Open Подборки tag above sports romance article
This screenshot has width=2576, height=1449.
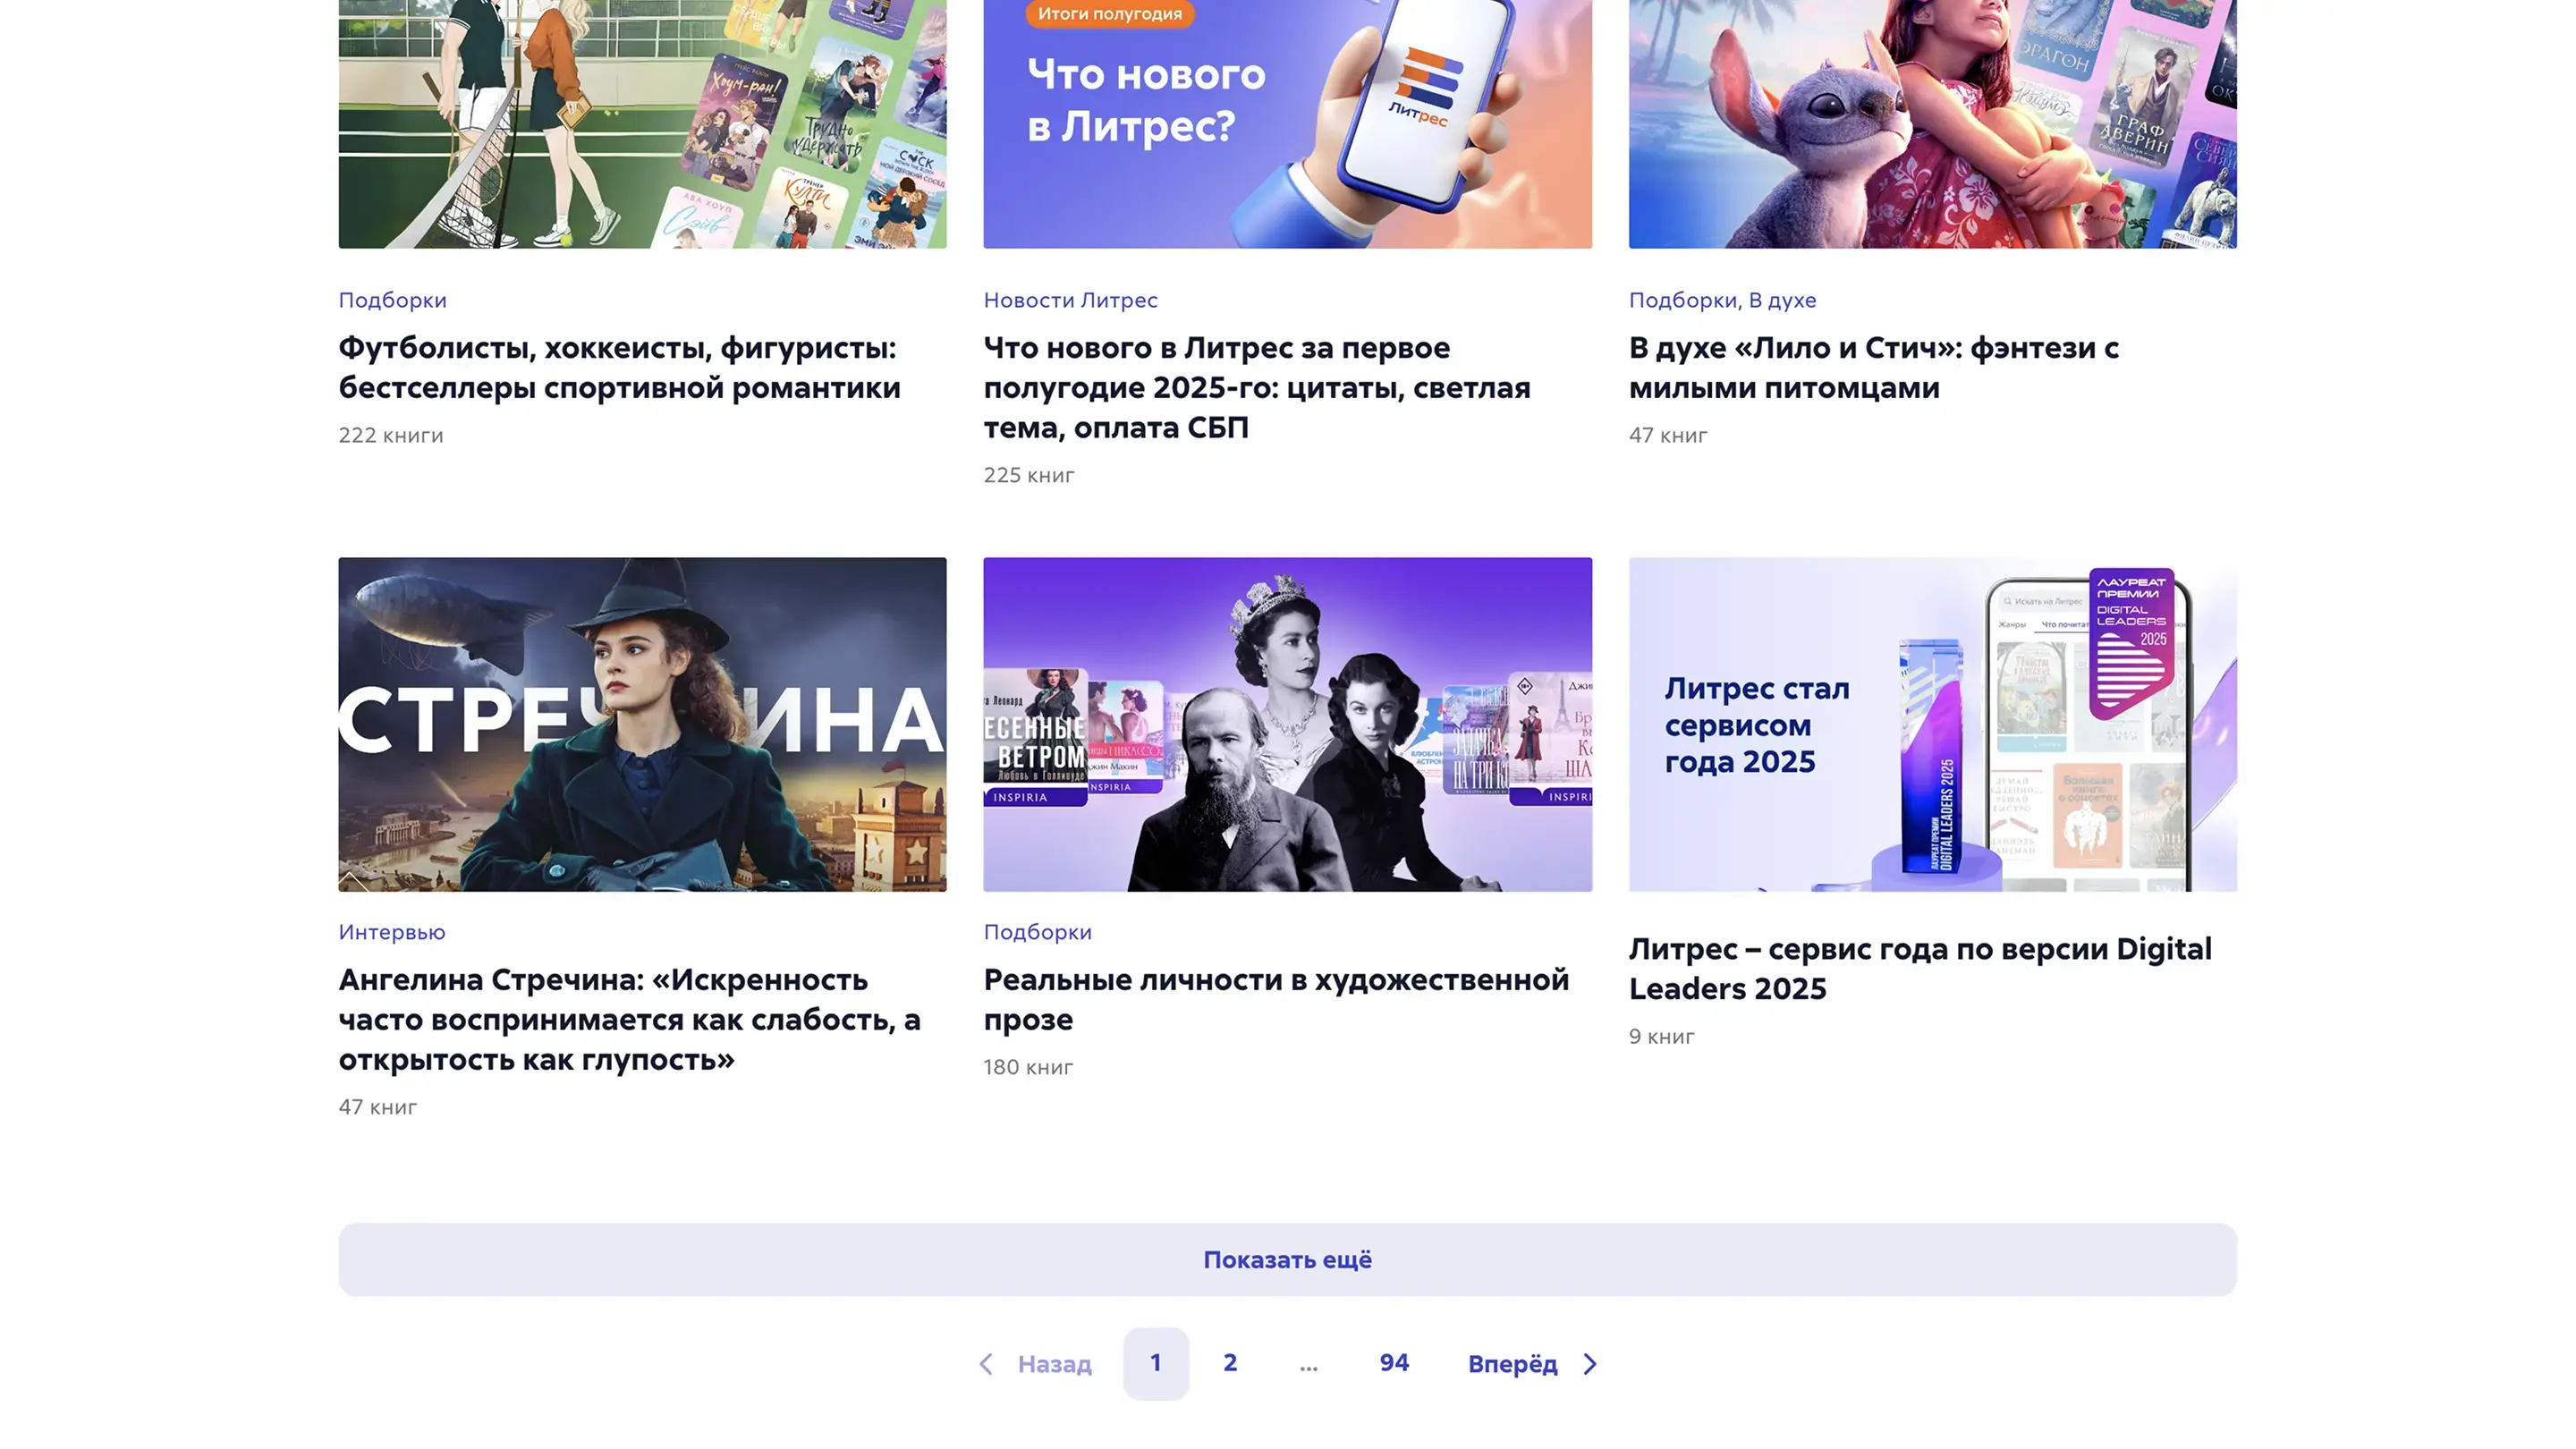[392, 300]
